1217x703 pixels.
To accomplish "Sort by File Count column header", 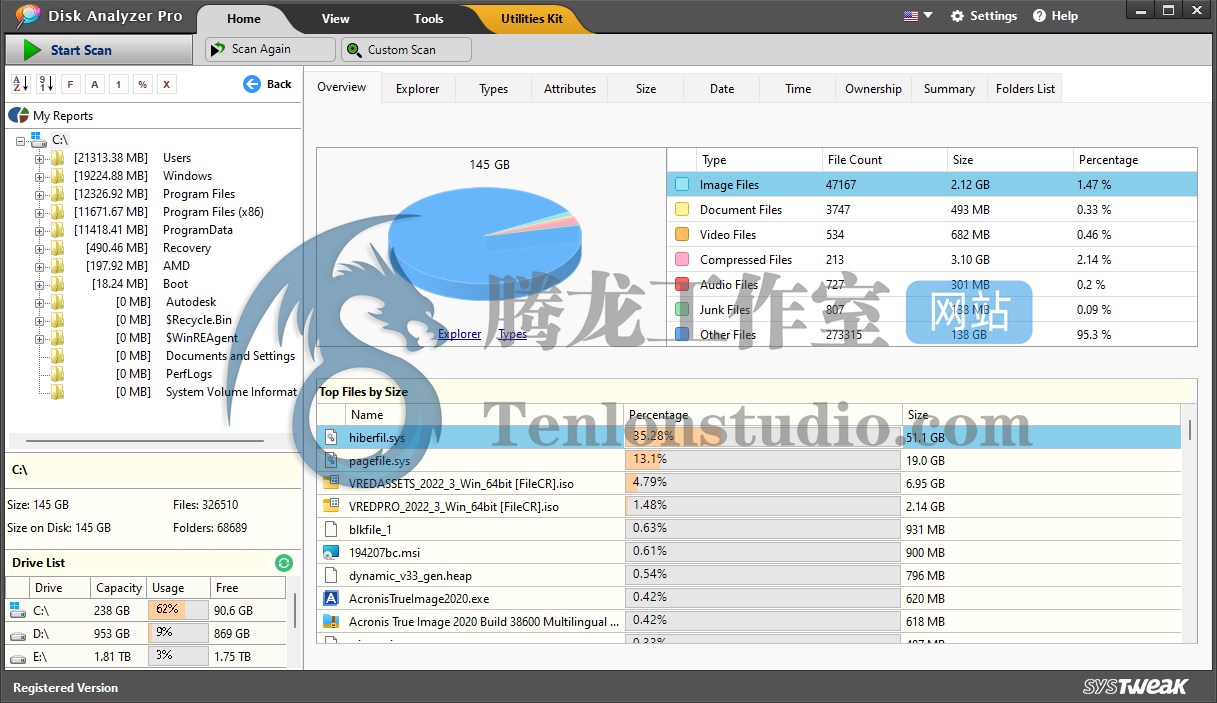I will coord(884,160).
